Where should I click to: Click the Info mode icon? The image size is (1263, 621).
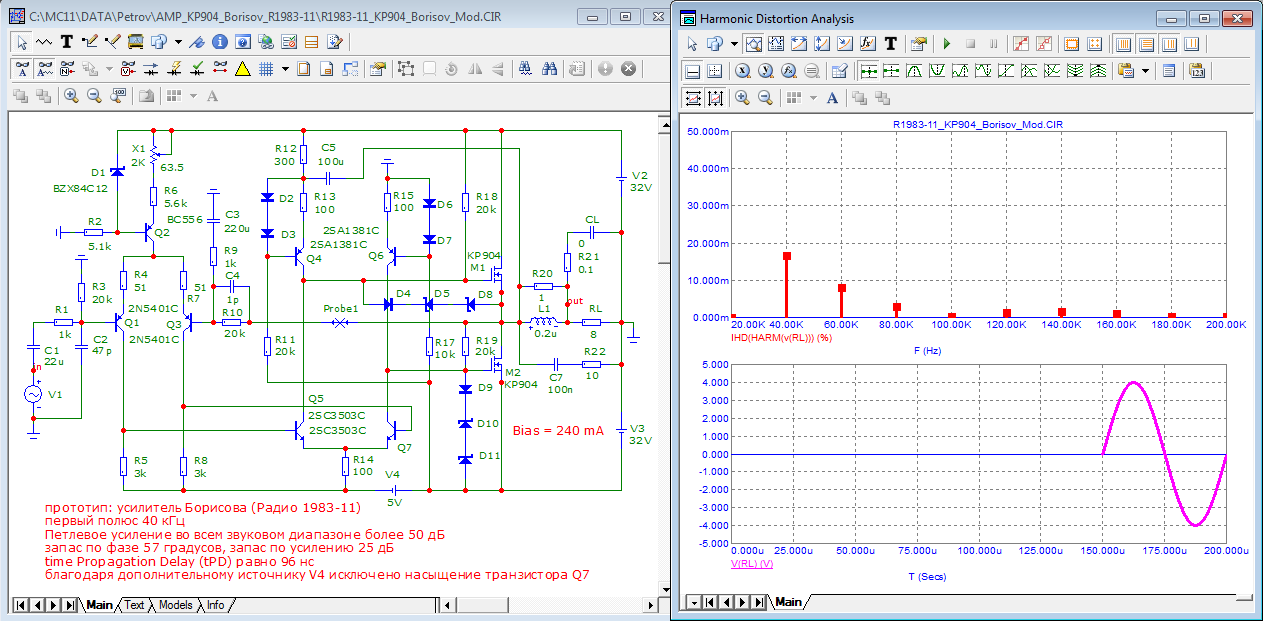(218, 42)
